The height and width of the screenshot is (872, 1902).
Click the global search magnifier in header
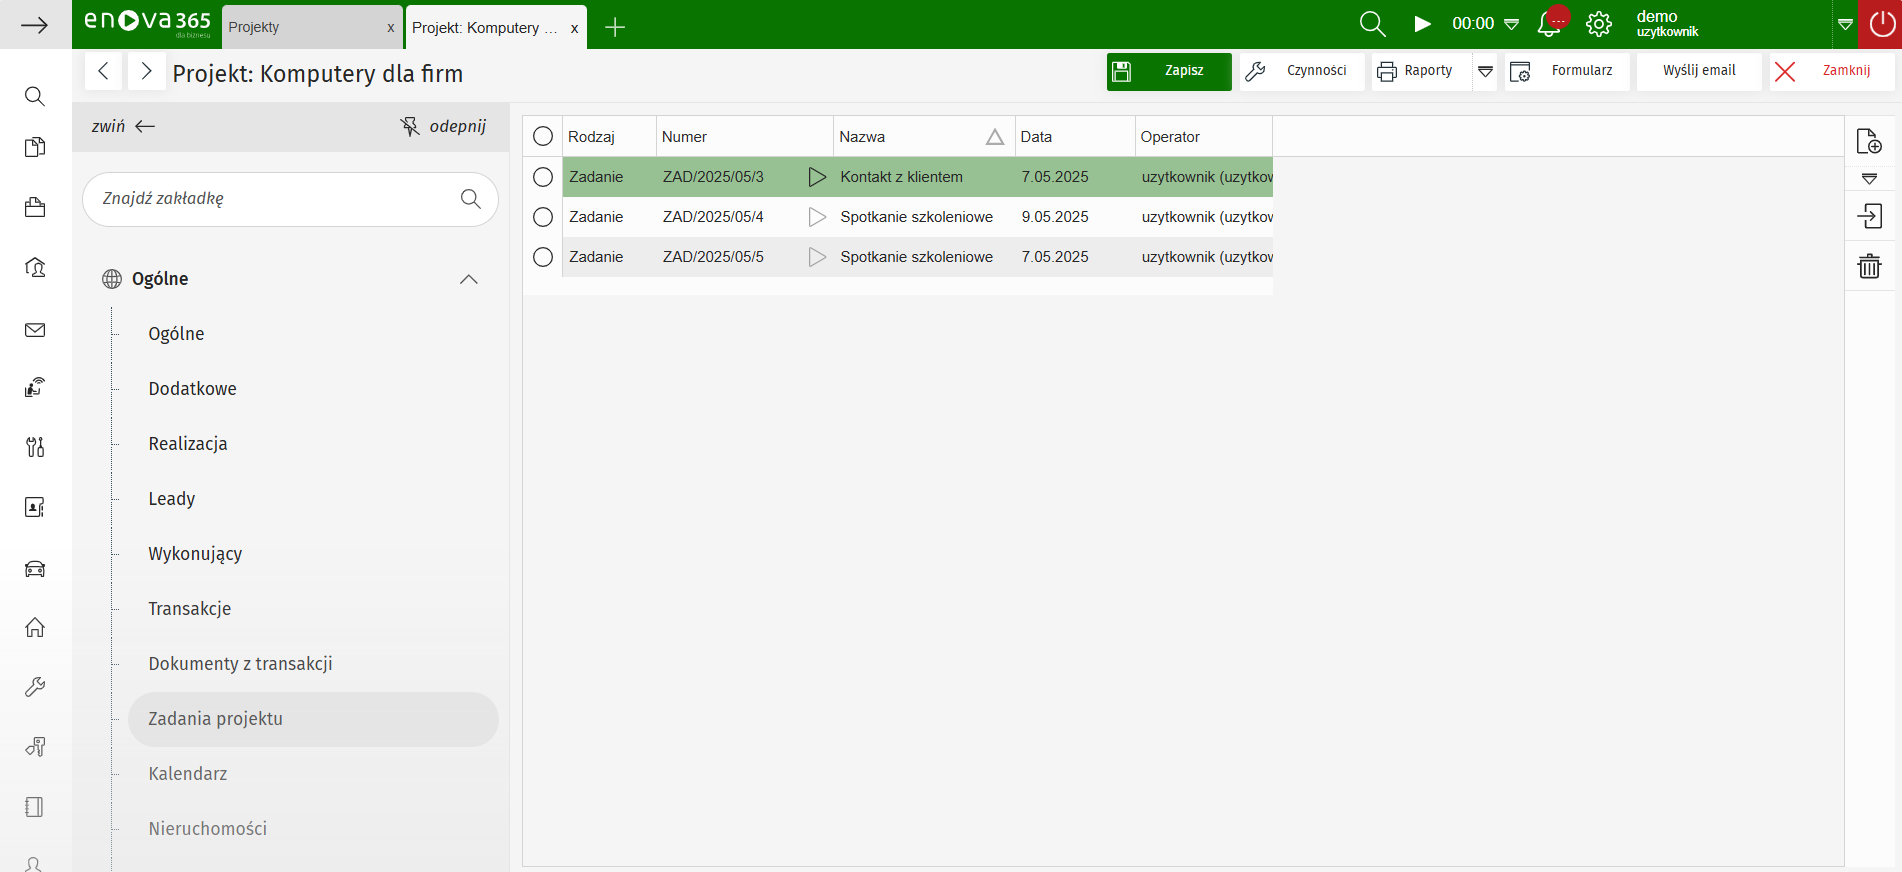(x=1372, y=24)
